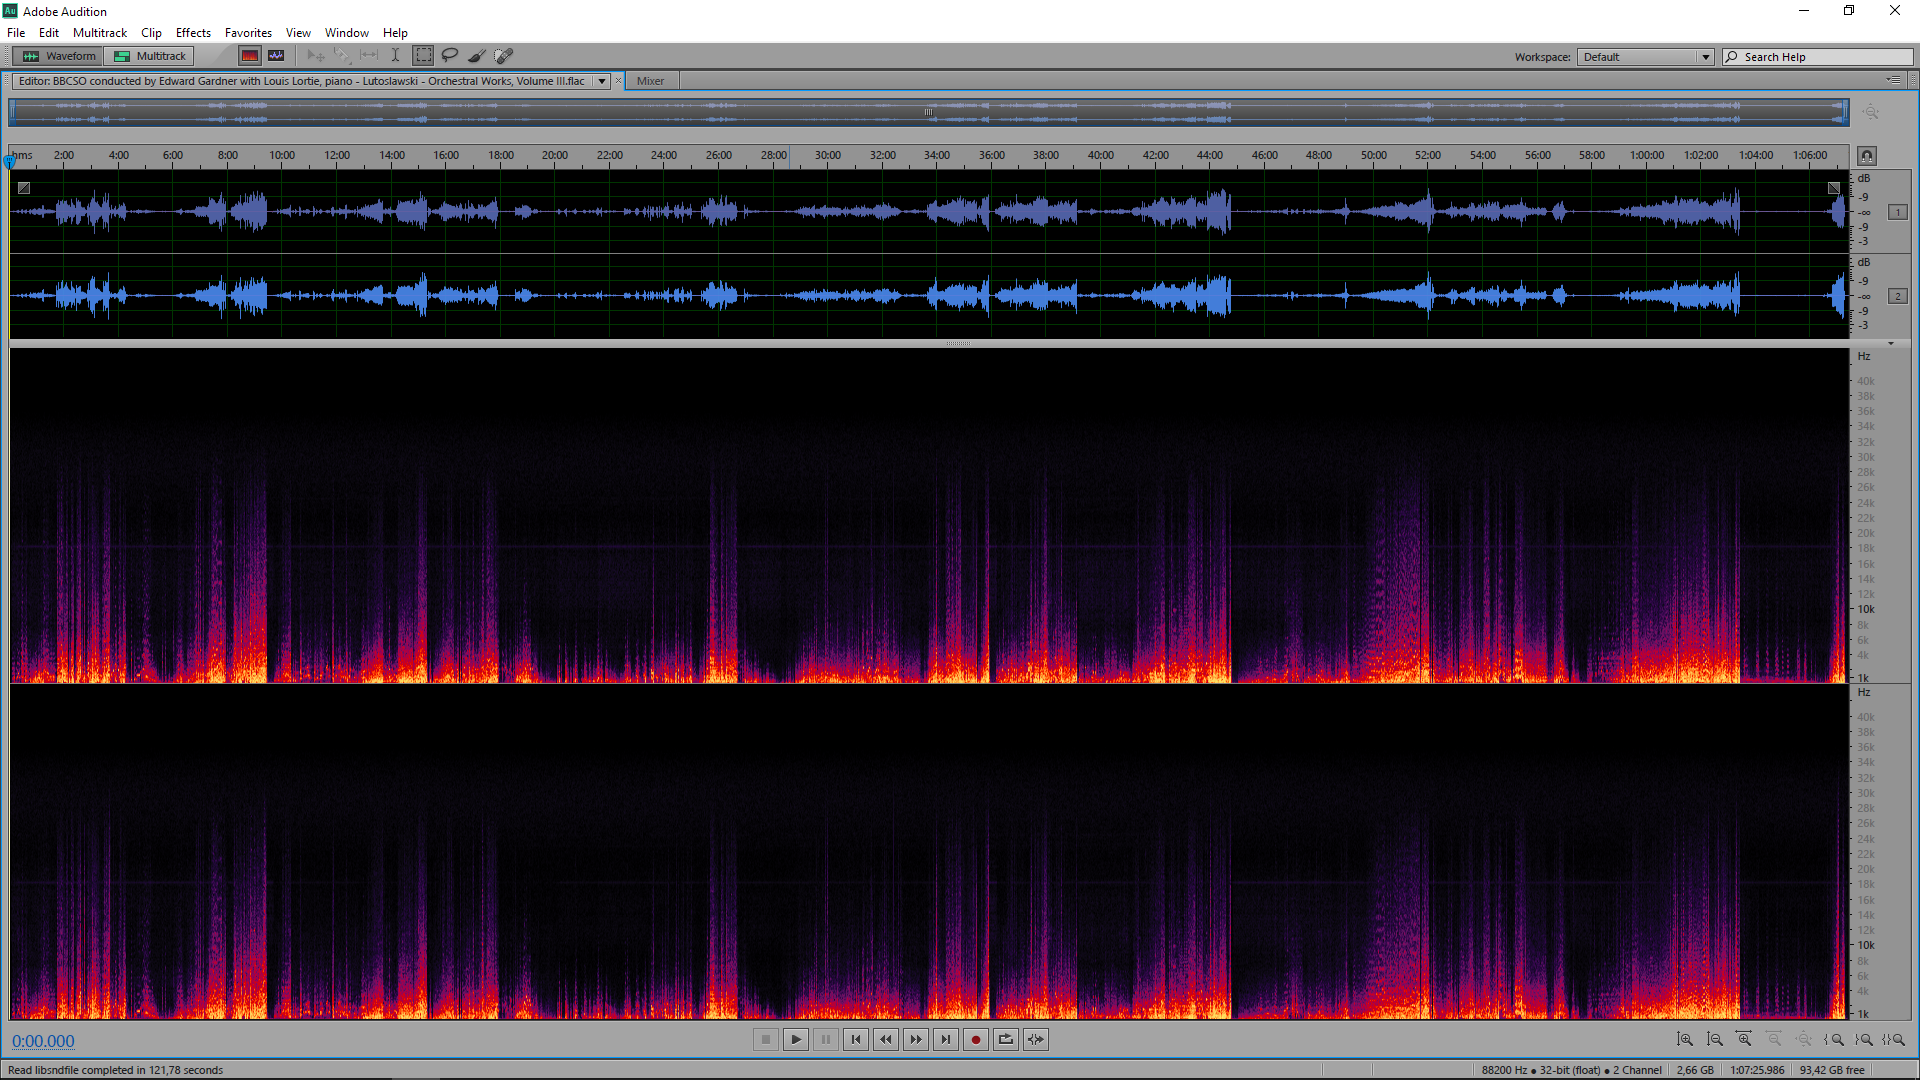Click the Zoom In Amplitude icon
The width and height of the screenshot is (1920, 1080).
click(1685, 1040)
